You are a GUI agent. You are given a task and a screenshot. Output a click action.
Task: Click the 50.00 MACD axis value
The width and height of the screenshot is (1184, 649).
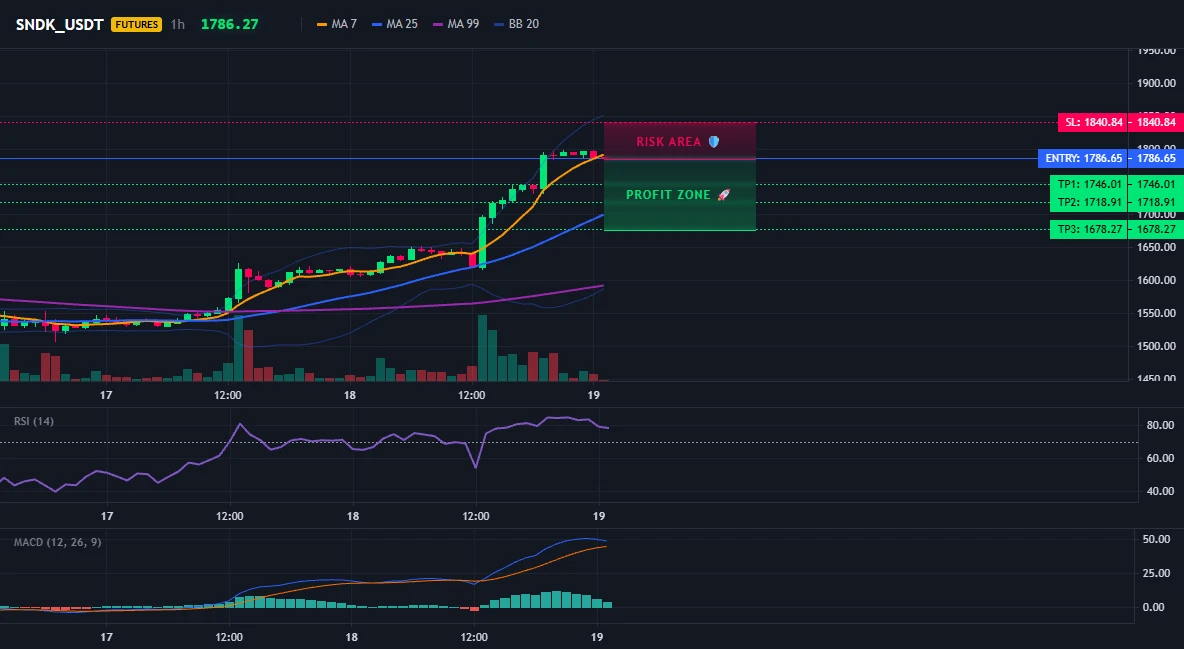pyautogui.click(x=1156, y=539)
